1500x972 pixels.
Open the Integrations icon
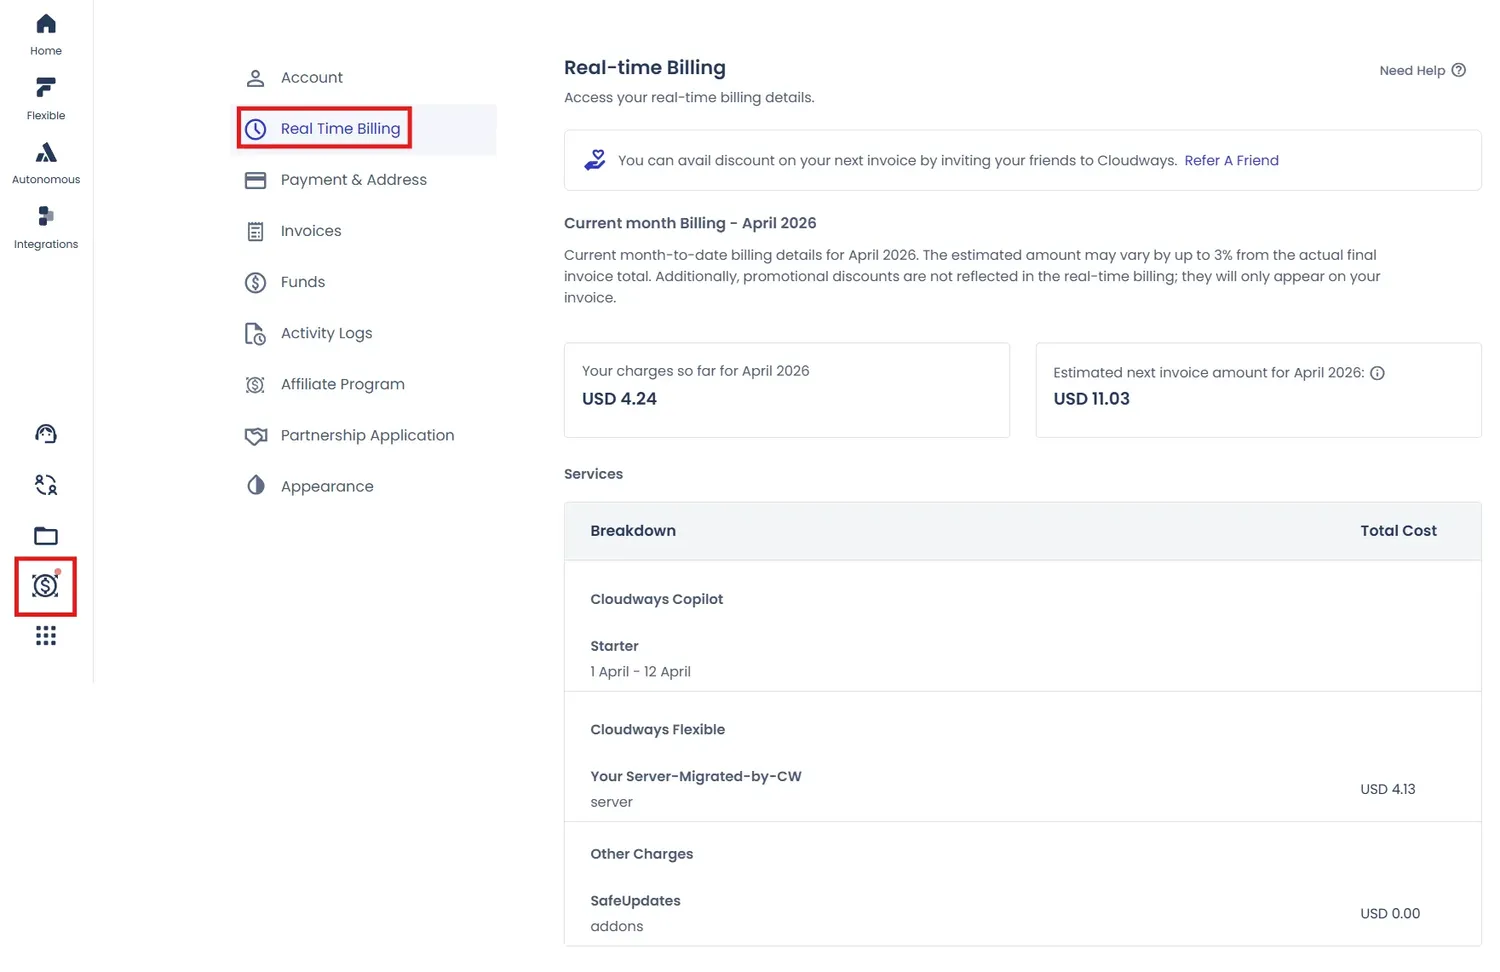click(46, 216)
